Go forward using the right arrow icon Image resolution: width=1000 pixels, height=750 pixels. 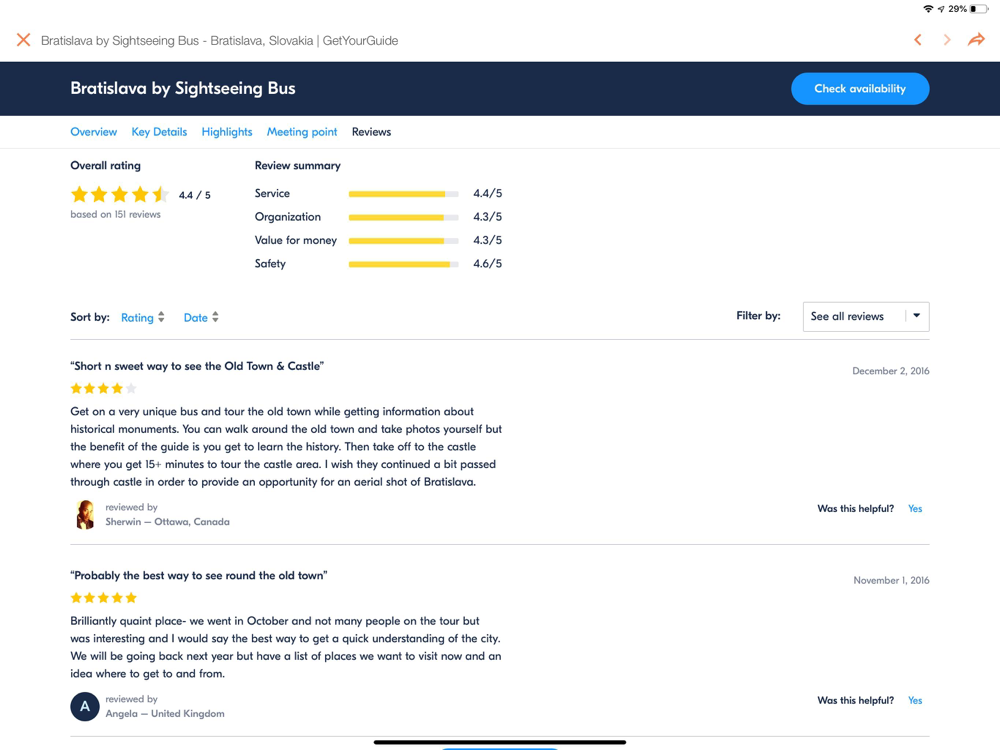tap(947, 40)
